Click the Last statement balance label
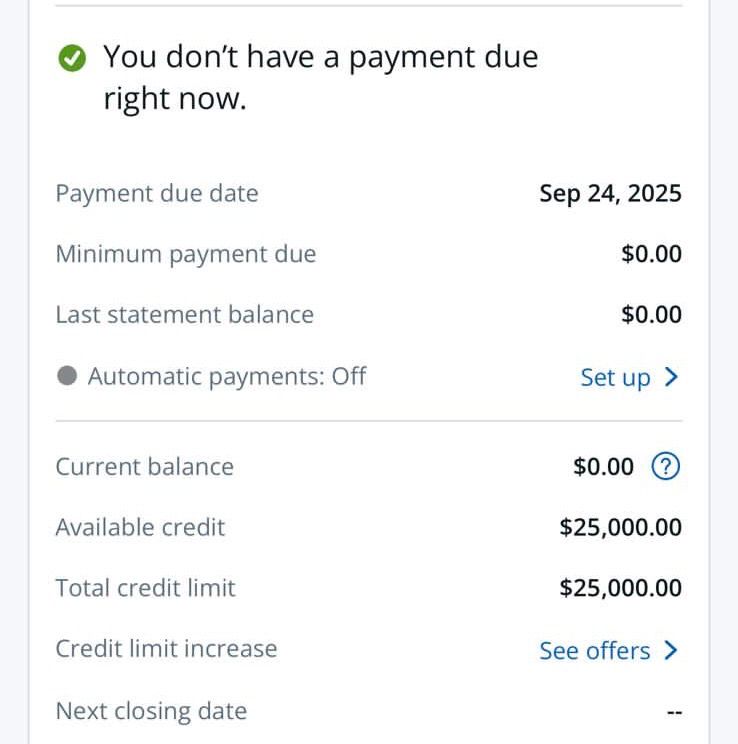 pos(185,315)
